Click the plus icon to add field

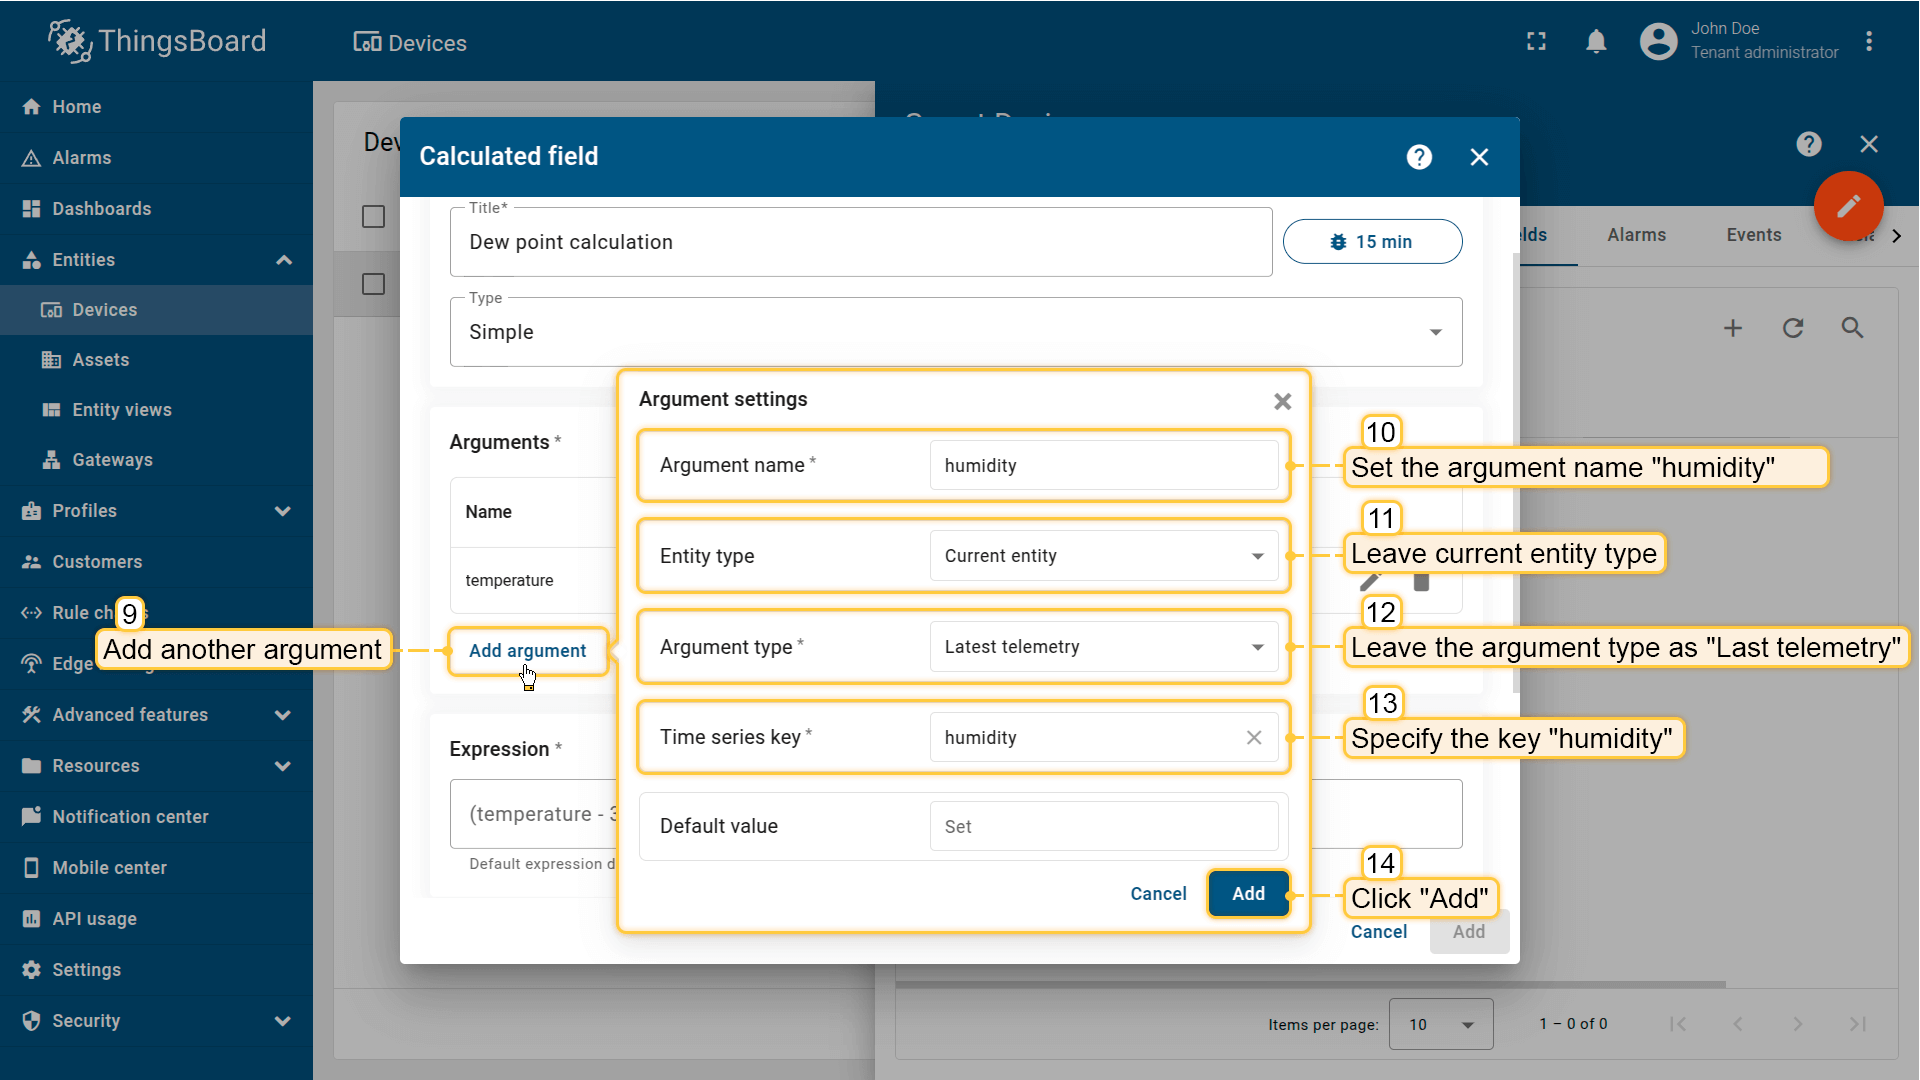(1733, 328)
